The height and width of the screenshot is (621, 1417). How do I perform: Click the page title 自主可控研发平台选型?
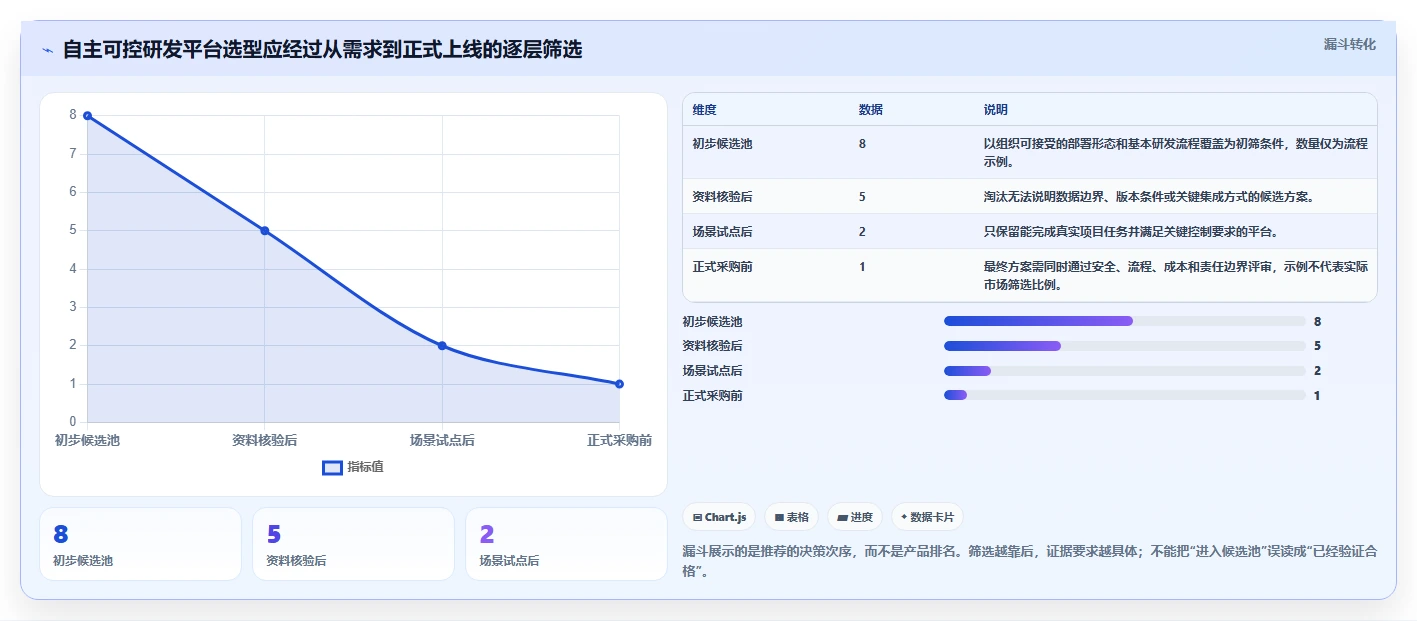322,50
